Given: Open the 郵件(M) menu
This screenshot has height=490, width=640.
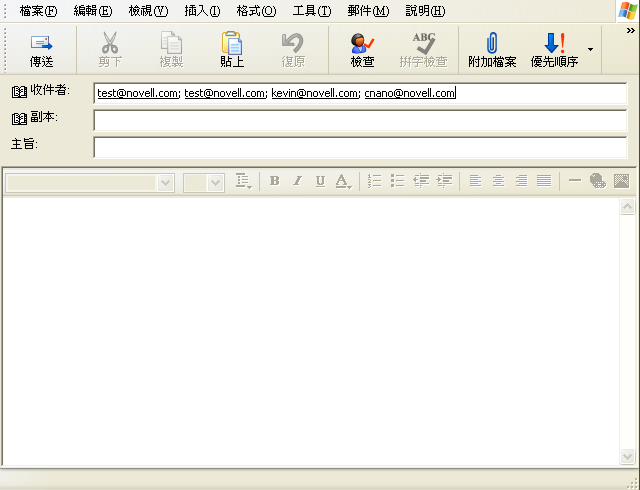Looking at the screenshot, I should 368,11.
